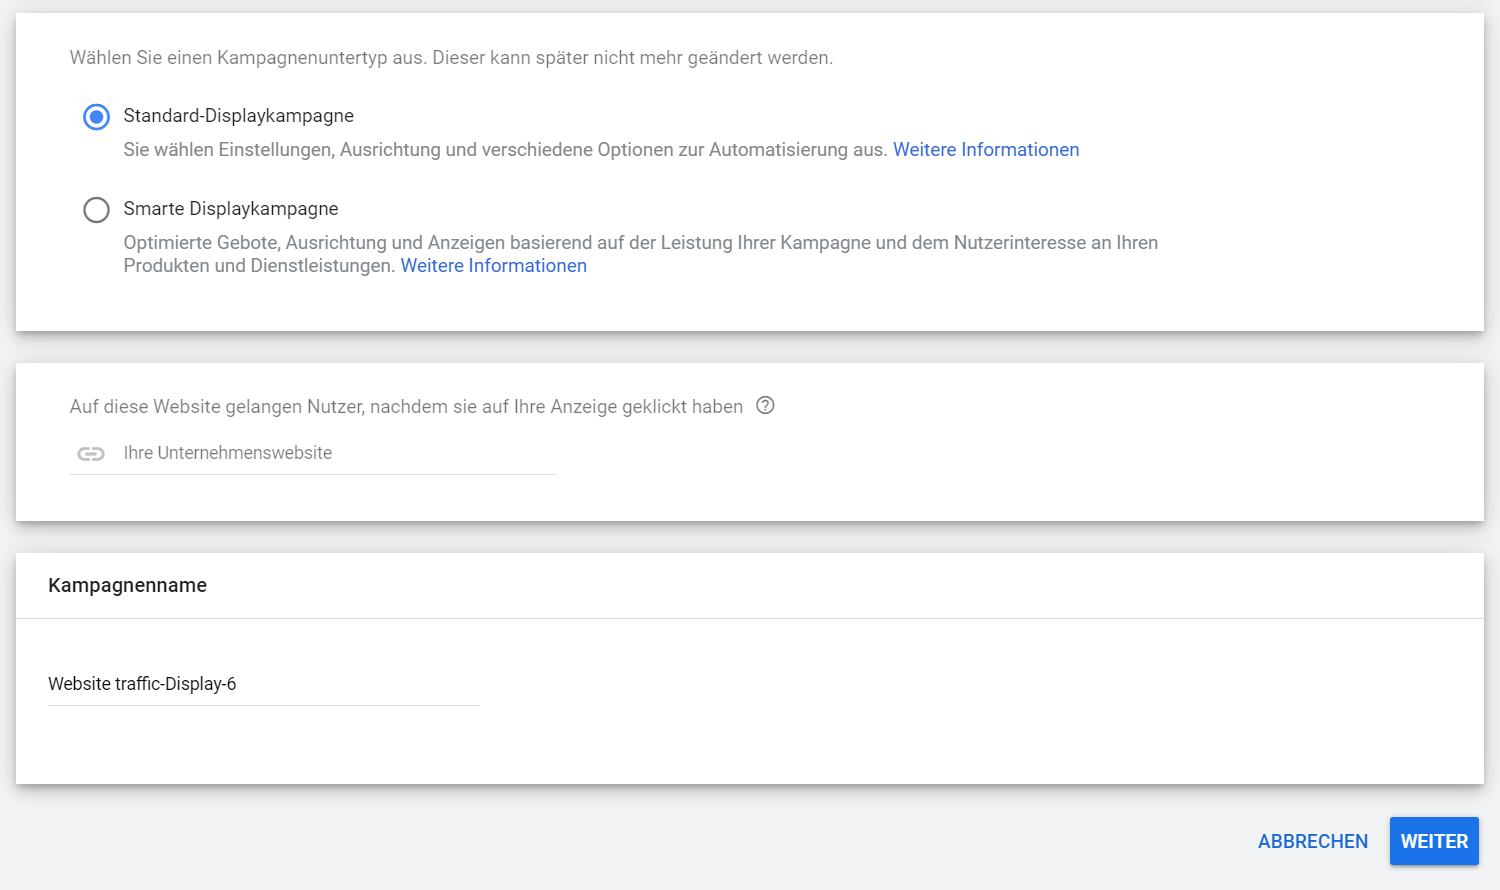Click the 'Sie wählen Einstellungen' description text
The height and width of the screenshot is (890, 1500).
[504, 150]
